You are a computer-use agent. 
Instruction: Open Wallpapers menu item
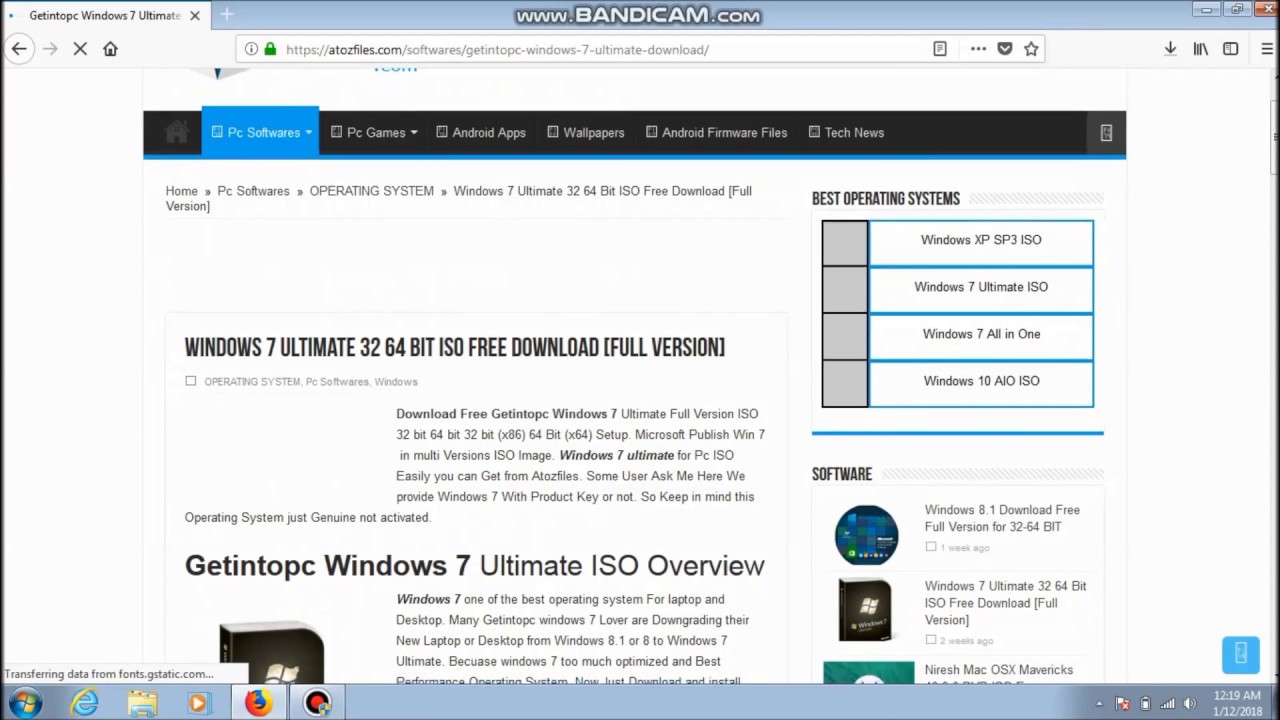click(586, 132)
